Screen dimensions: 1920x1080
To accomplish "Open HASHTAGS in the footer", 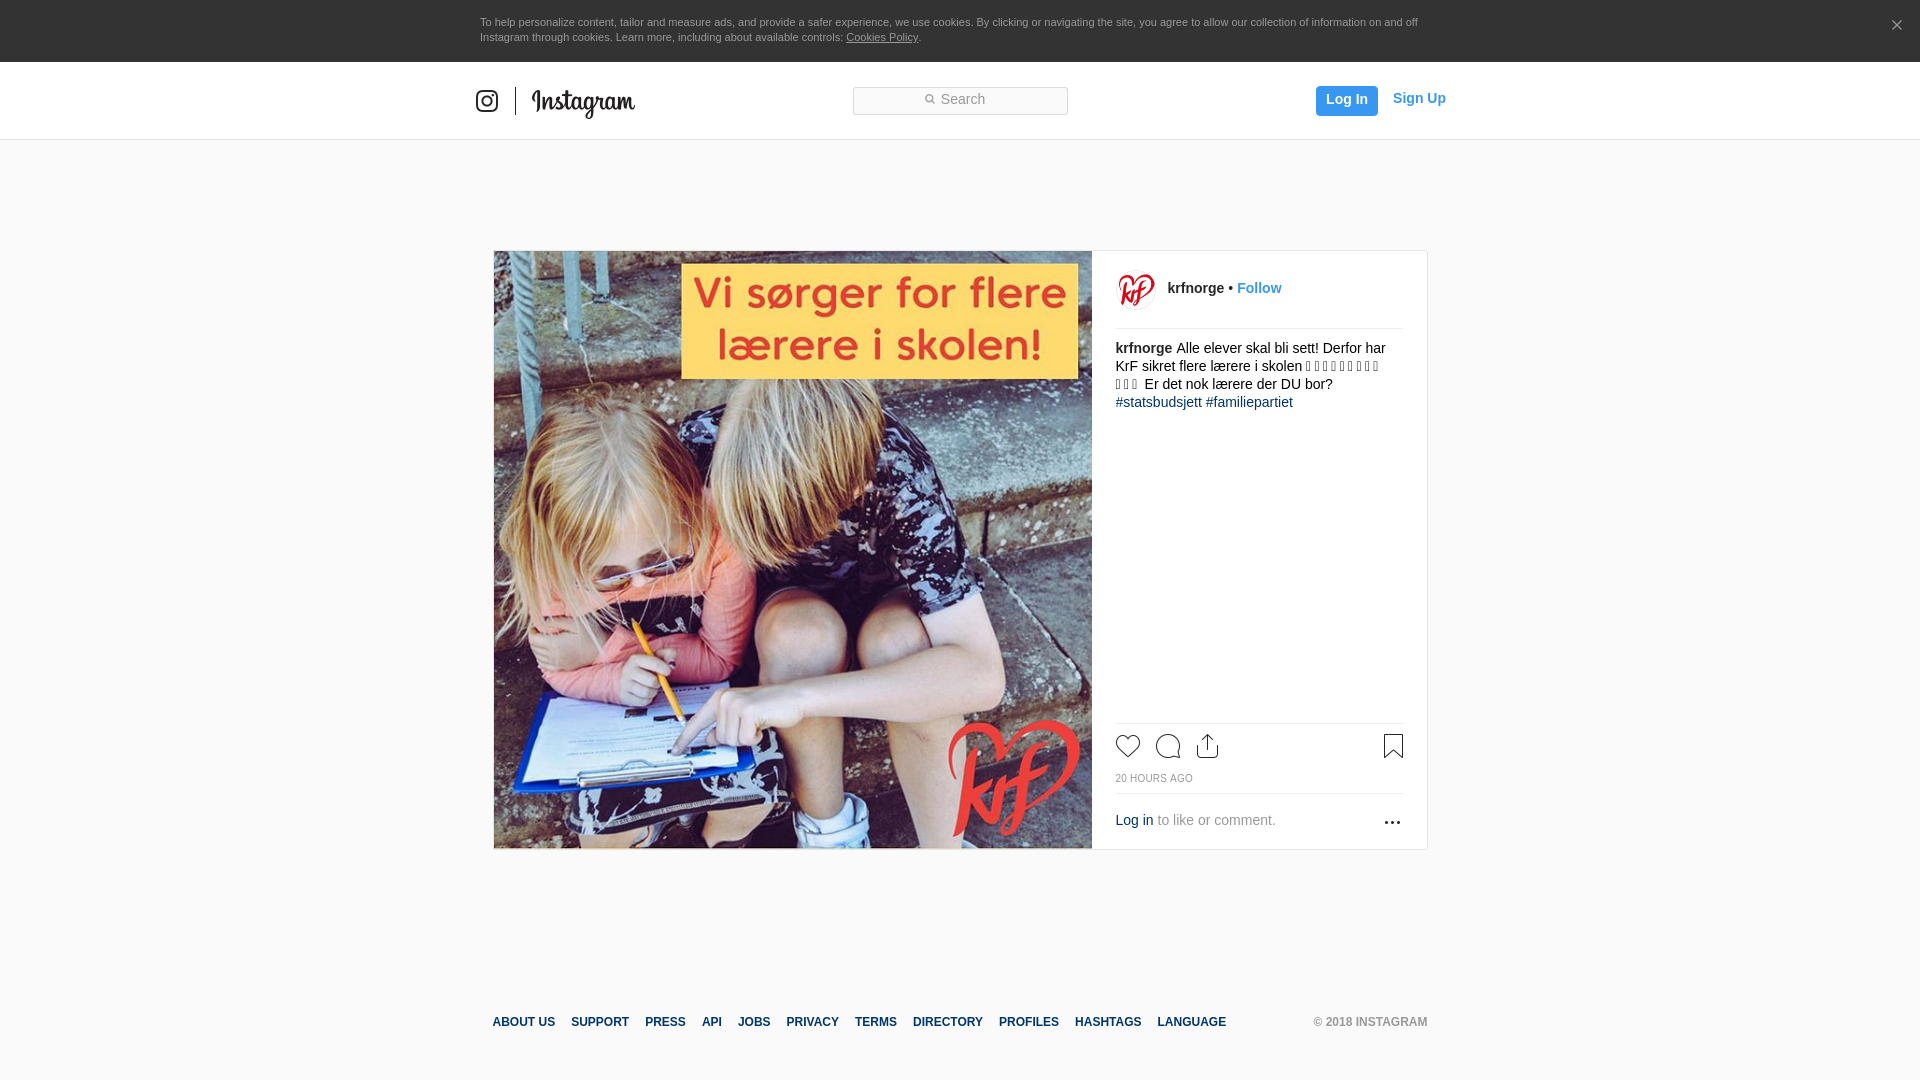I will (x=1107, y=1022).
